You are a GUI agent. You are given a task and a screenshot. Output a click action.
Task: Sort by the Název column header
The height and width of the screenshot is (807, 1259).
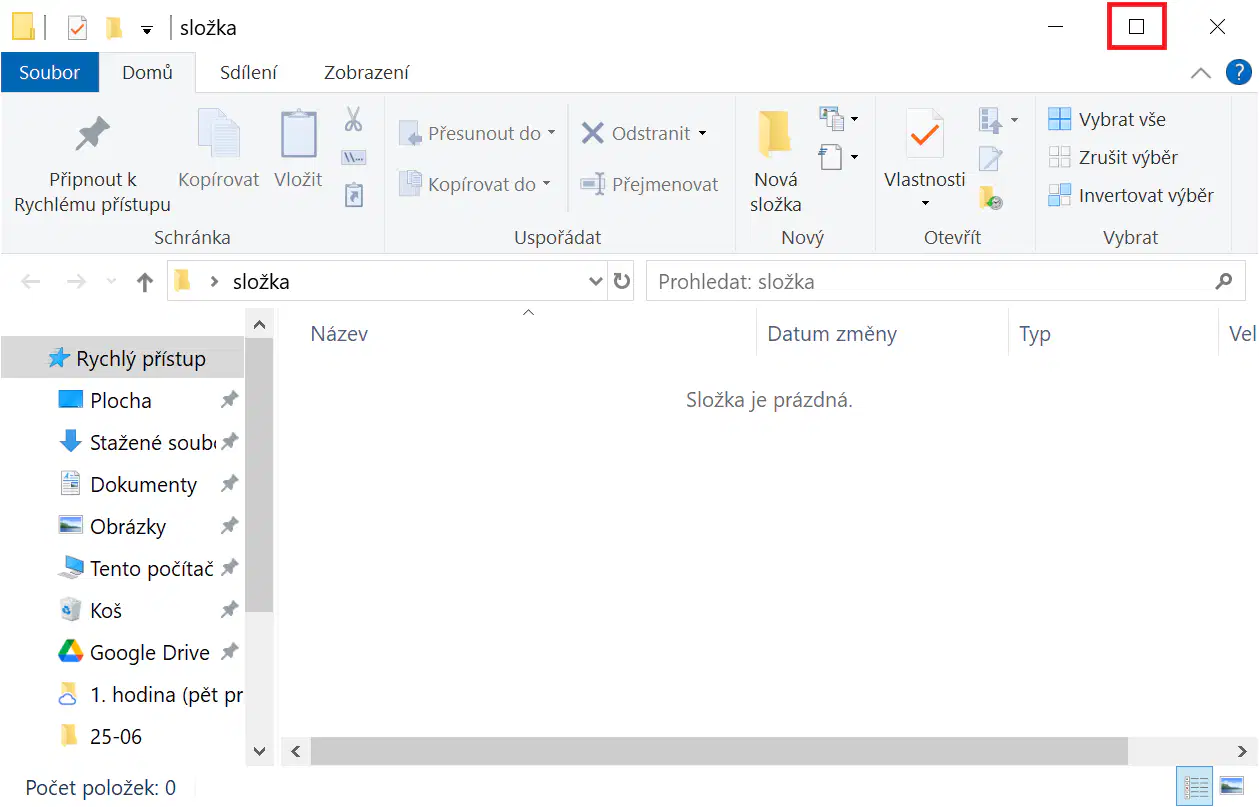339,334
